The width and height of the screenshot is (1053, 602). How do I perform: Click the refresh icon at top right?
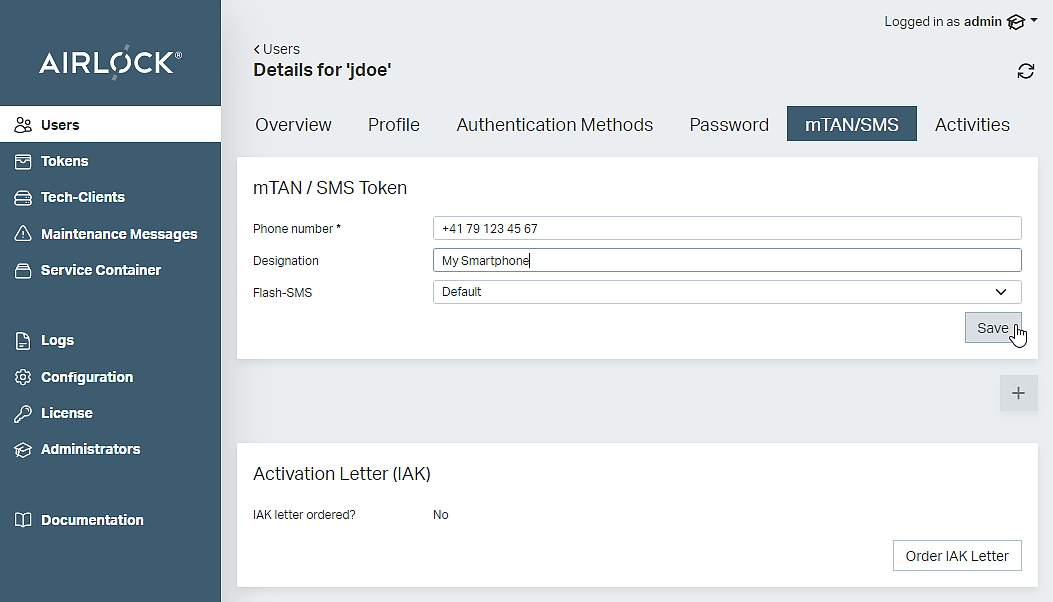click(x=1025, y=71)
